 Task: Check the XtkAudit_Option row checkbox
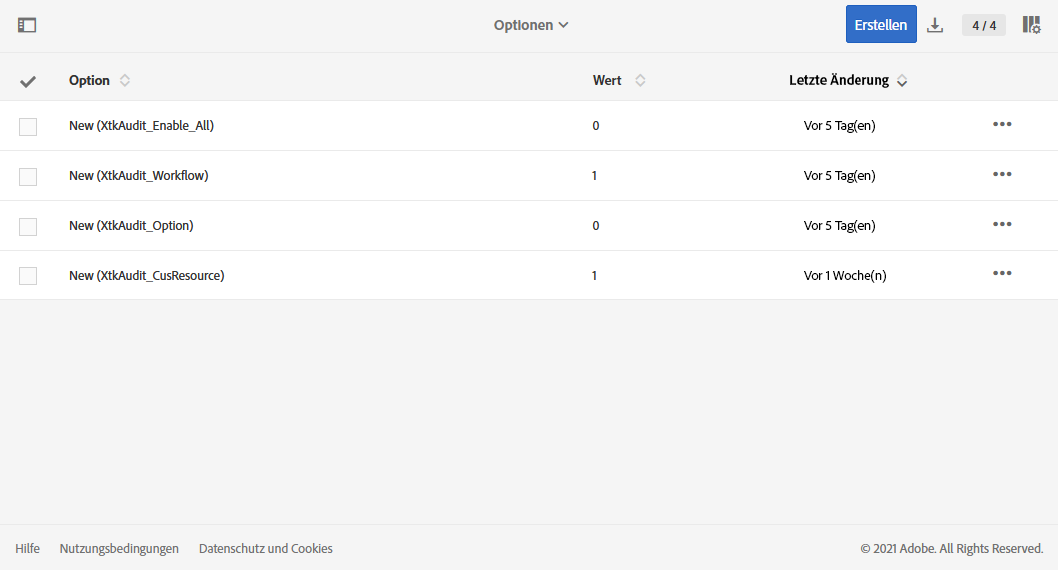point(28,226)
